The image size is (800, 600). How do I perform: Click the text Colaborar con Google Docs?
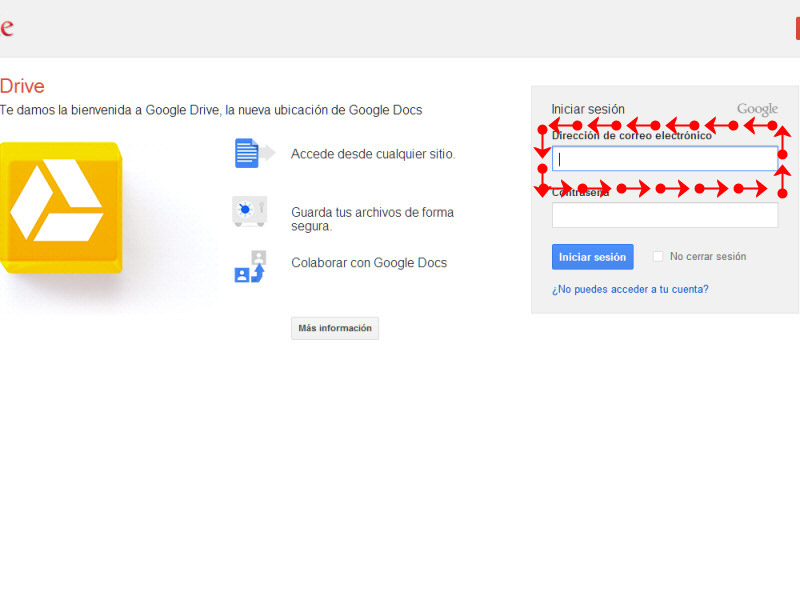(369, 263)
